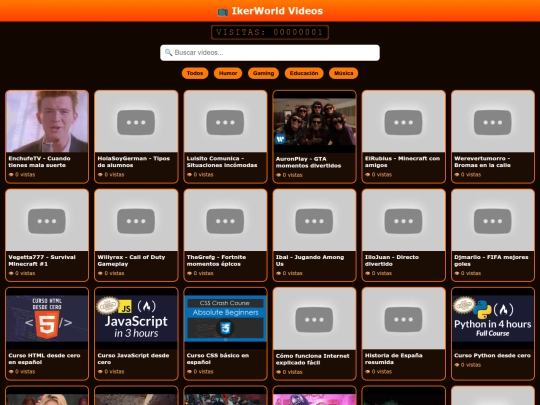Click the eye views icon under Vegetta777
The image size is (540, 405).
tap(11, 273)
